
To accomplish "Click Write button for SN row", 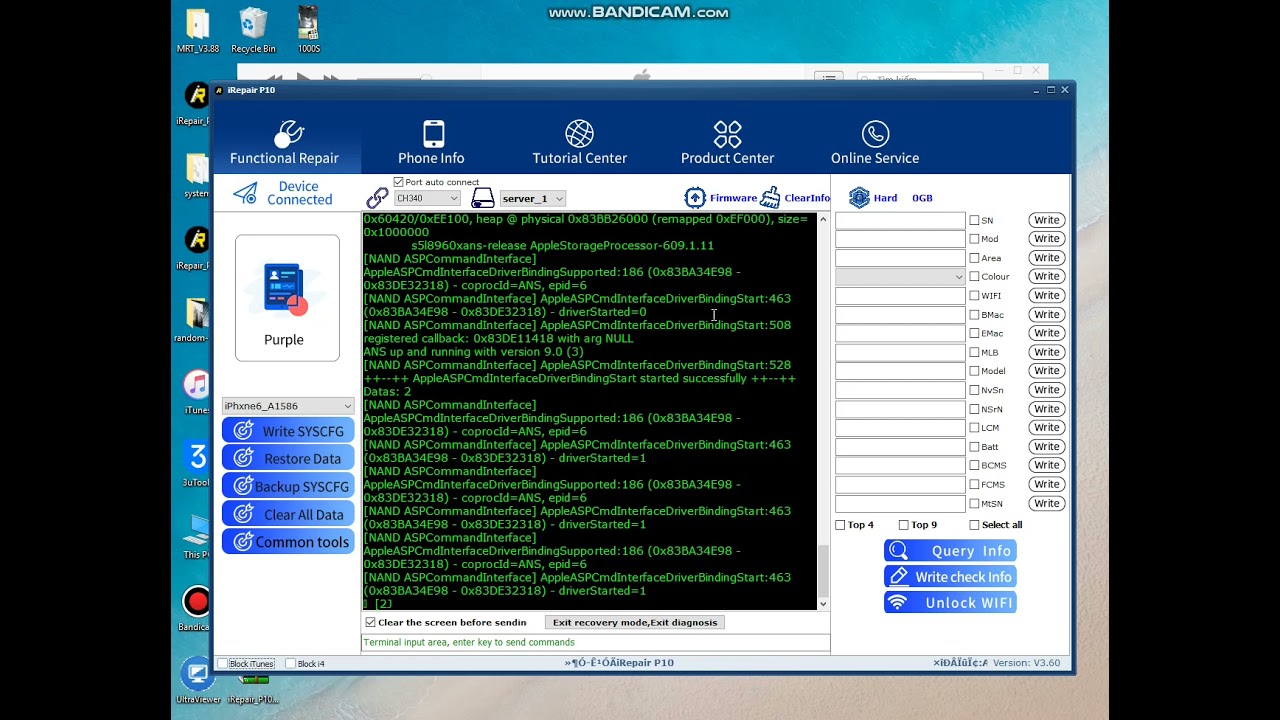I will 1047,220.
